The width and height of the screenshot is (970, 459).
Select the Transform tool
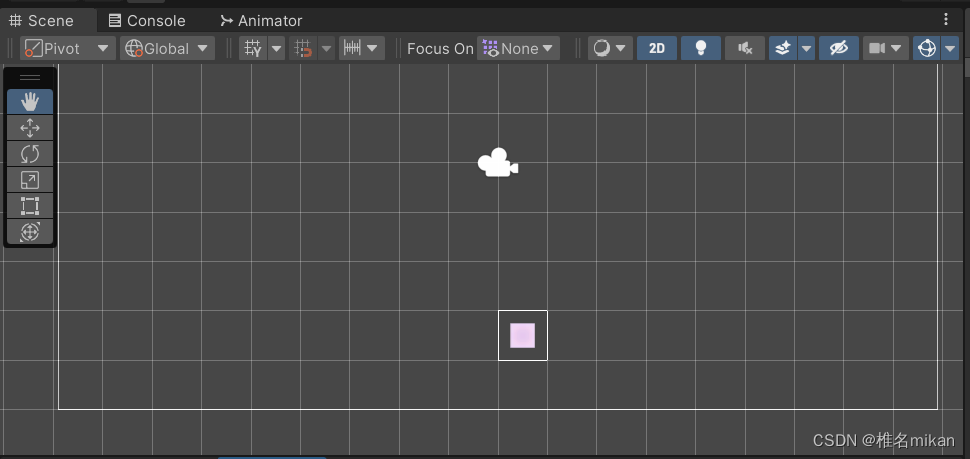(30, 232)
